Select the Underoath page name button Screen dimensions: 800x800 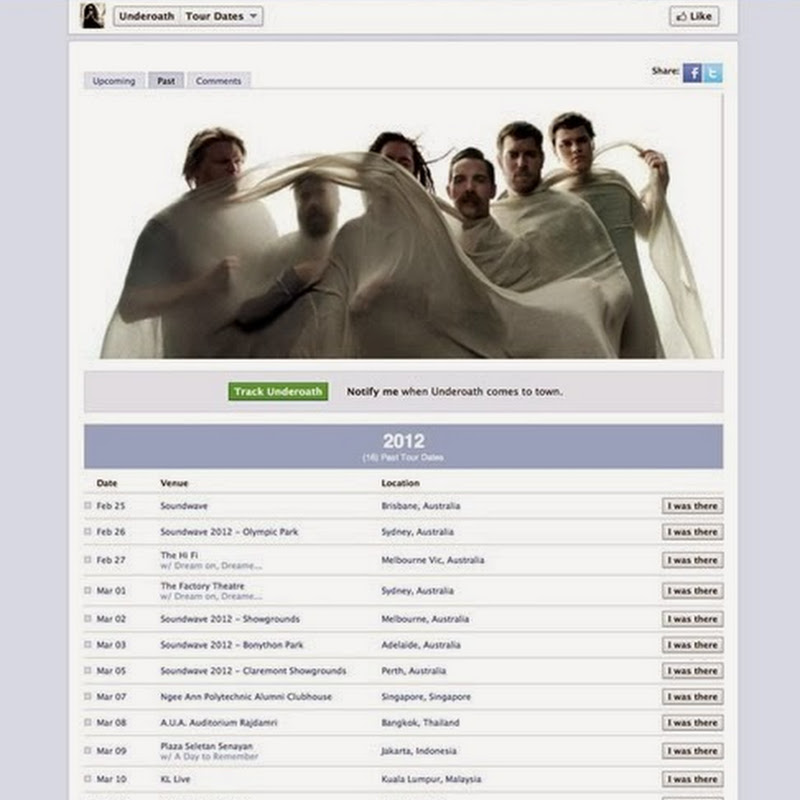click(146, 16)
